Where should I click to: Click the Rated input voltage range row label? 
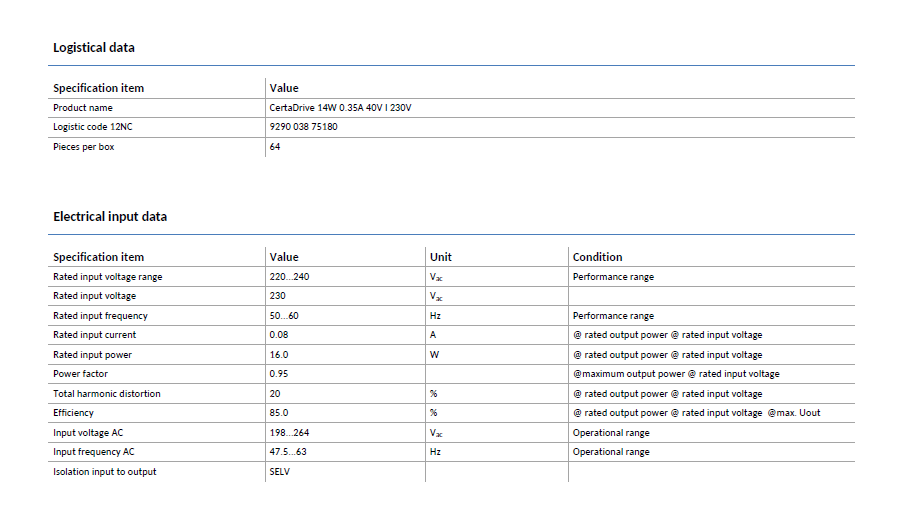point(107,277)
